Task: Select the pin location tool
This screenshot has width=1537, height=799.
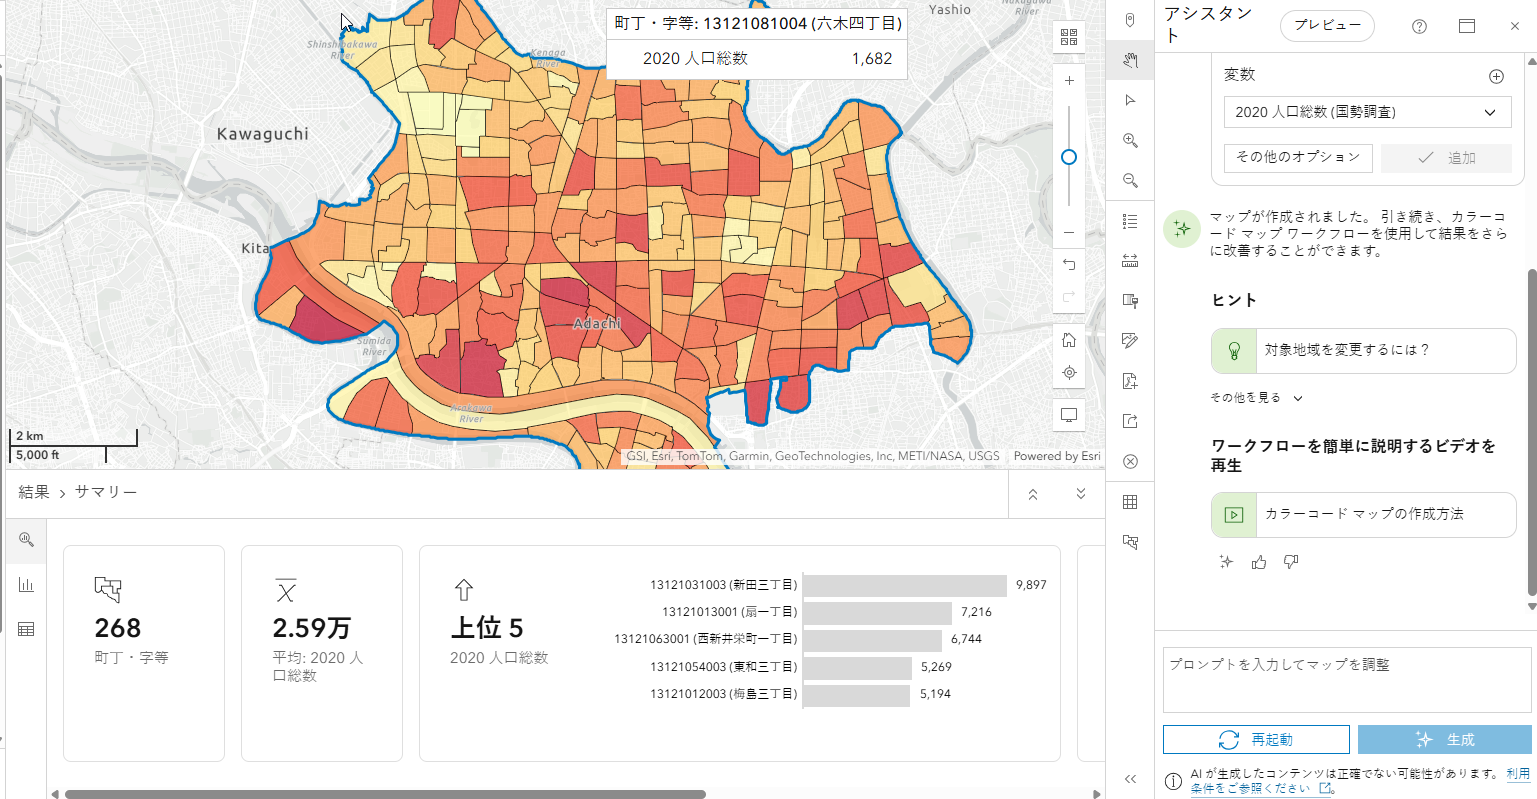Action: [1130, 21]
